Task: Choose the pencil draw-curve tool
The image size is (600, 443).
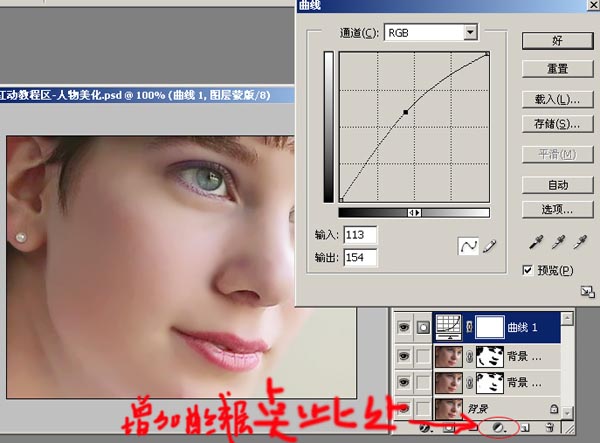Action: pos(489,246)
